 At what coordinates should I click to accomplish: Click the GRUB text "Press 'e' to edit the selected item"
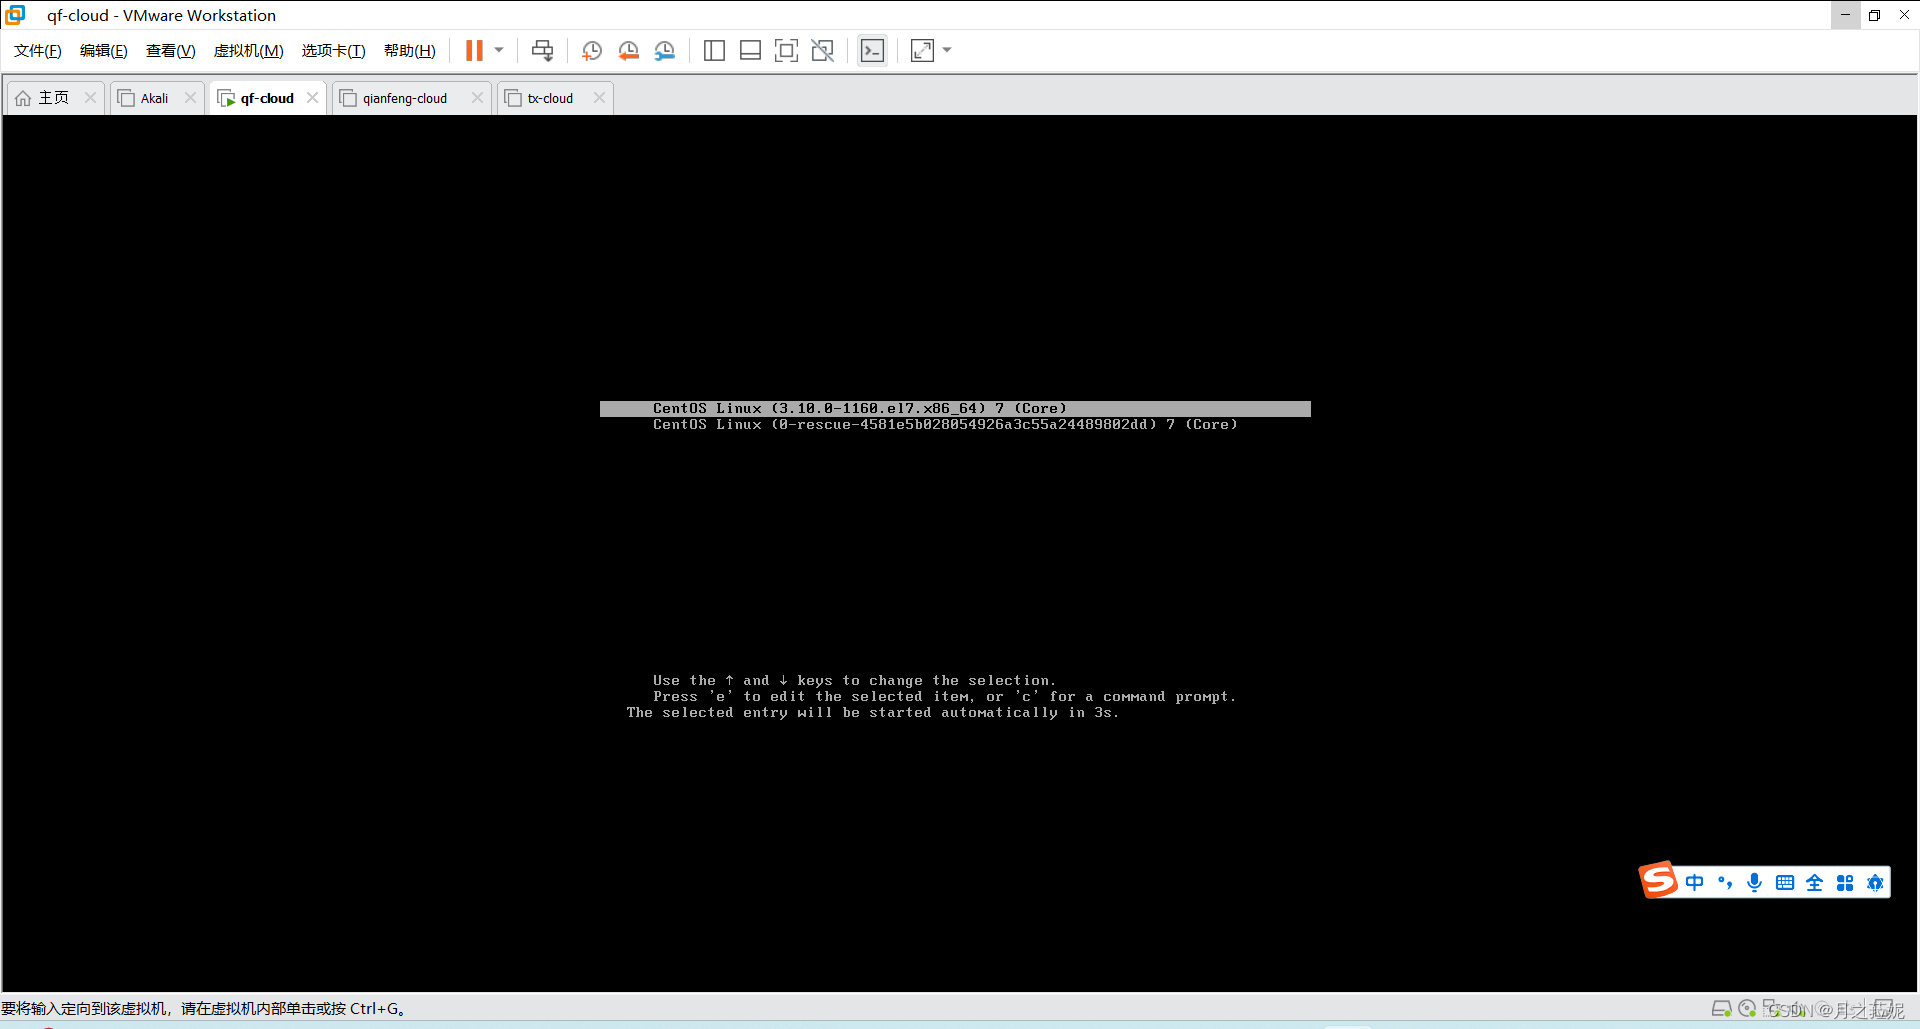812,697
